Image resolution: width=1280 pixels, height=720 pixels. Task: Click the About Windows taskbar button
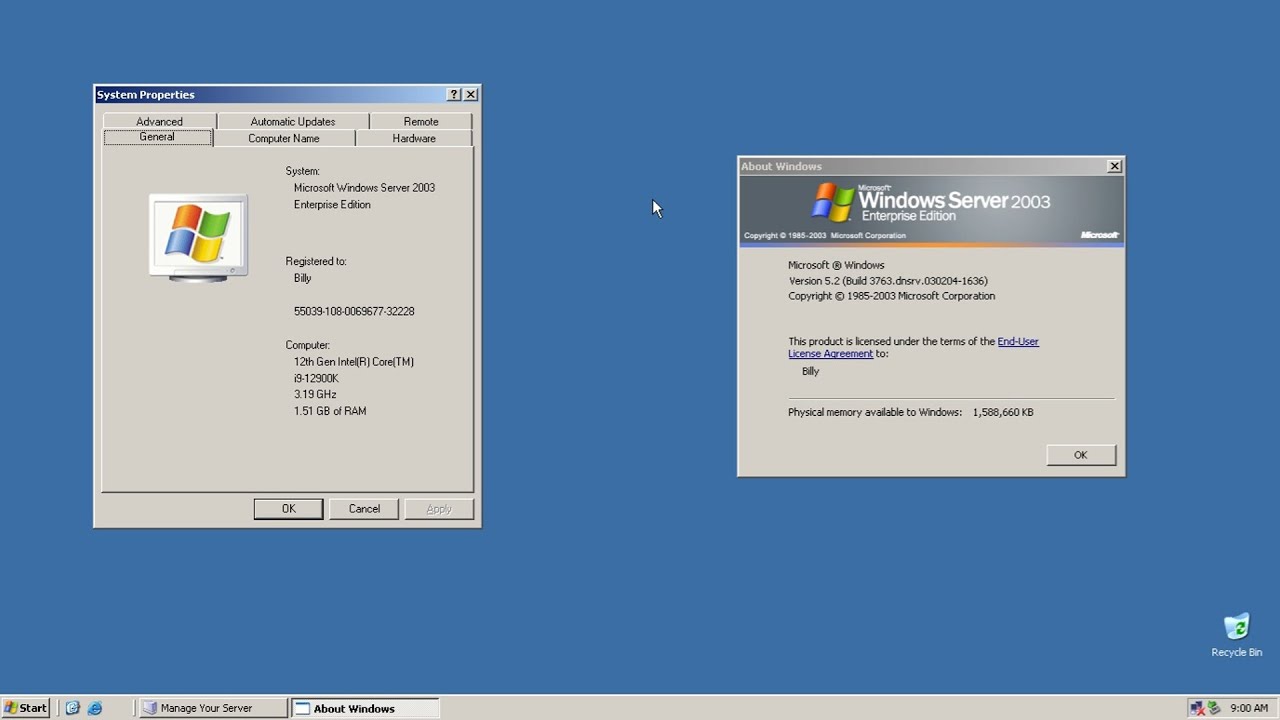click(x=364, y=708)
